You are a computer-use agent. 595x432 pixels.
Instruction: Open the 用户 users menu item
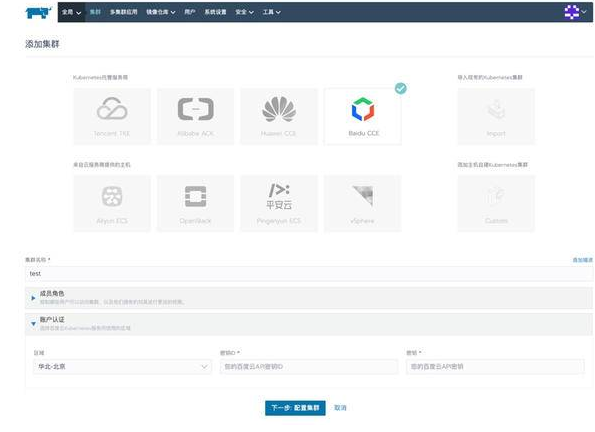190,12
